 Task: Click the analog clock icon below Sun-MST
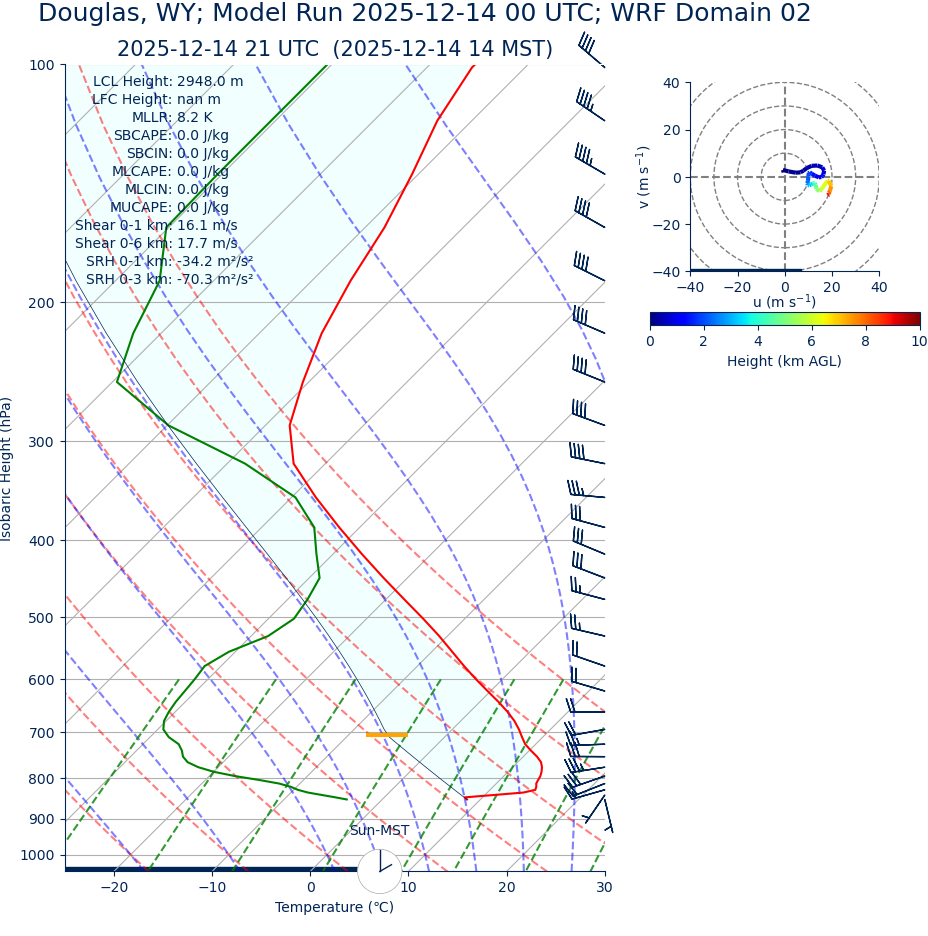point(379,871)
